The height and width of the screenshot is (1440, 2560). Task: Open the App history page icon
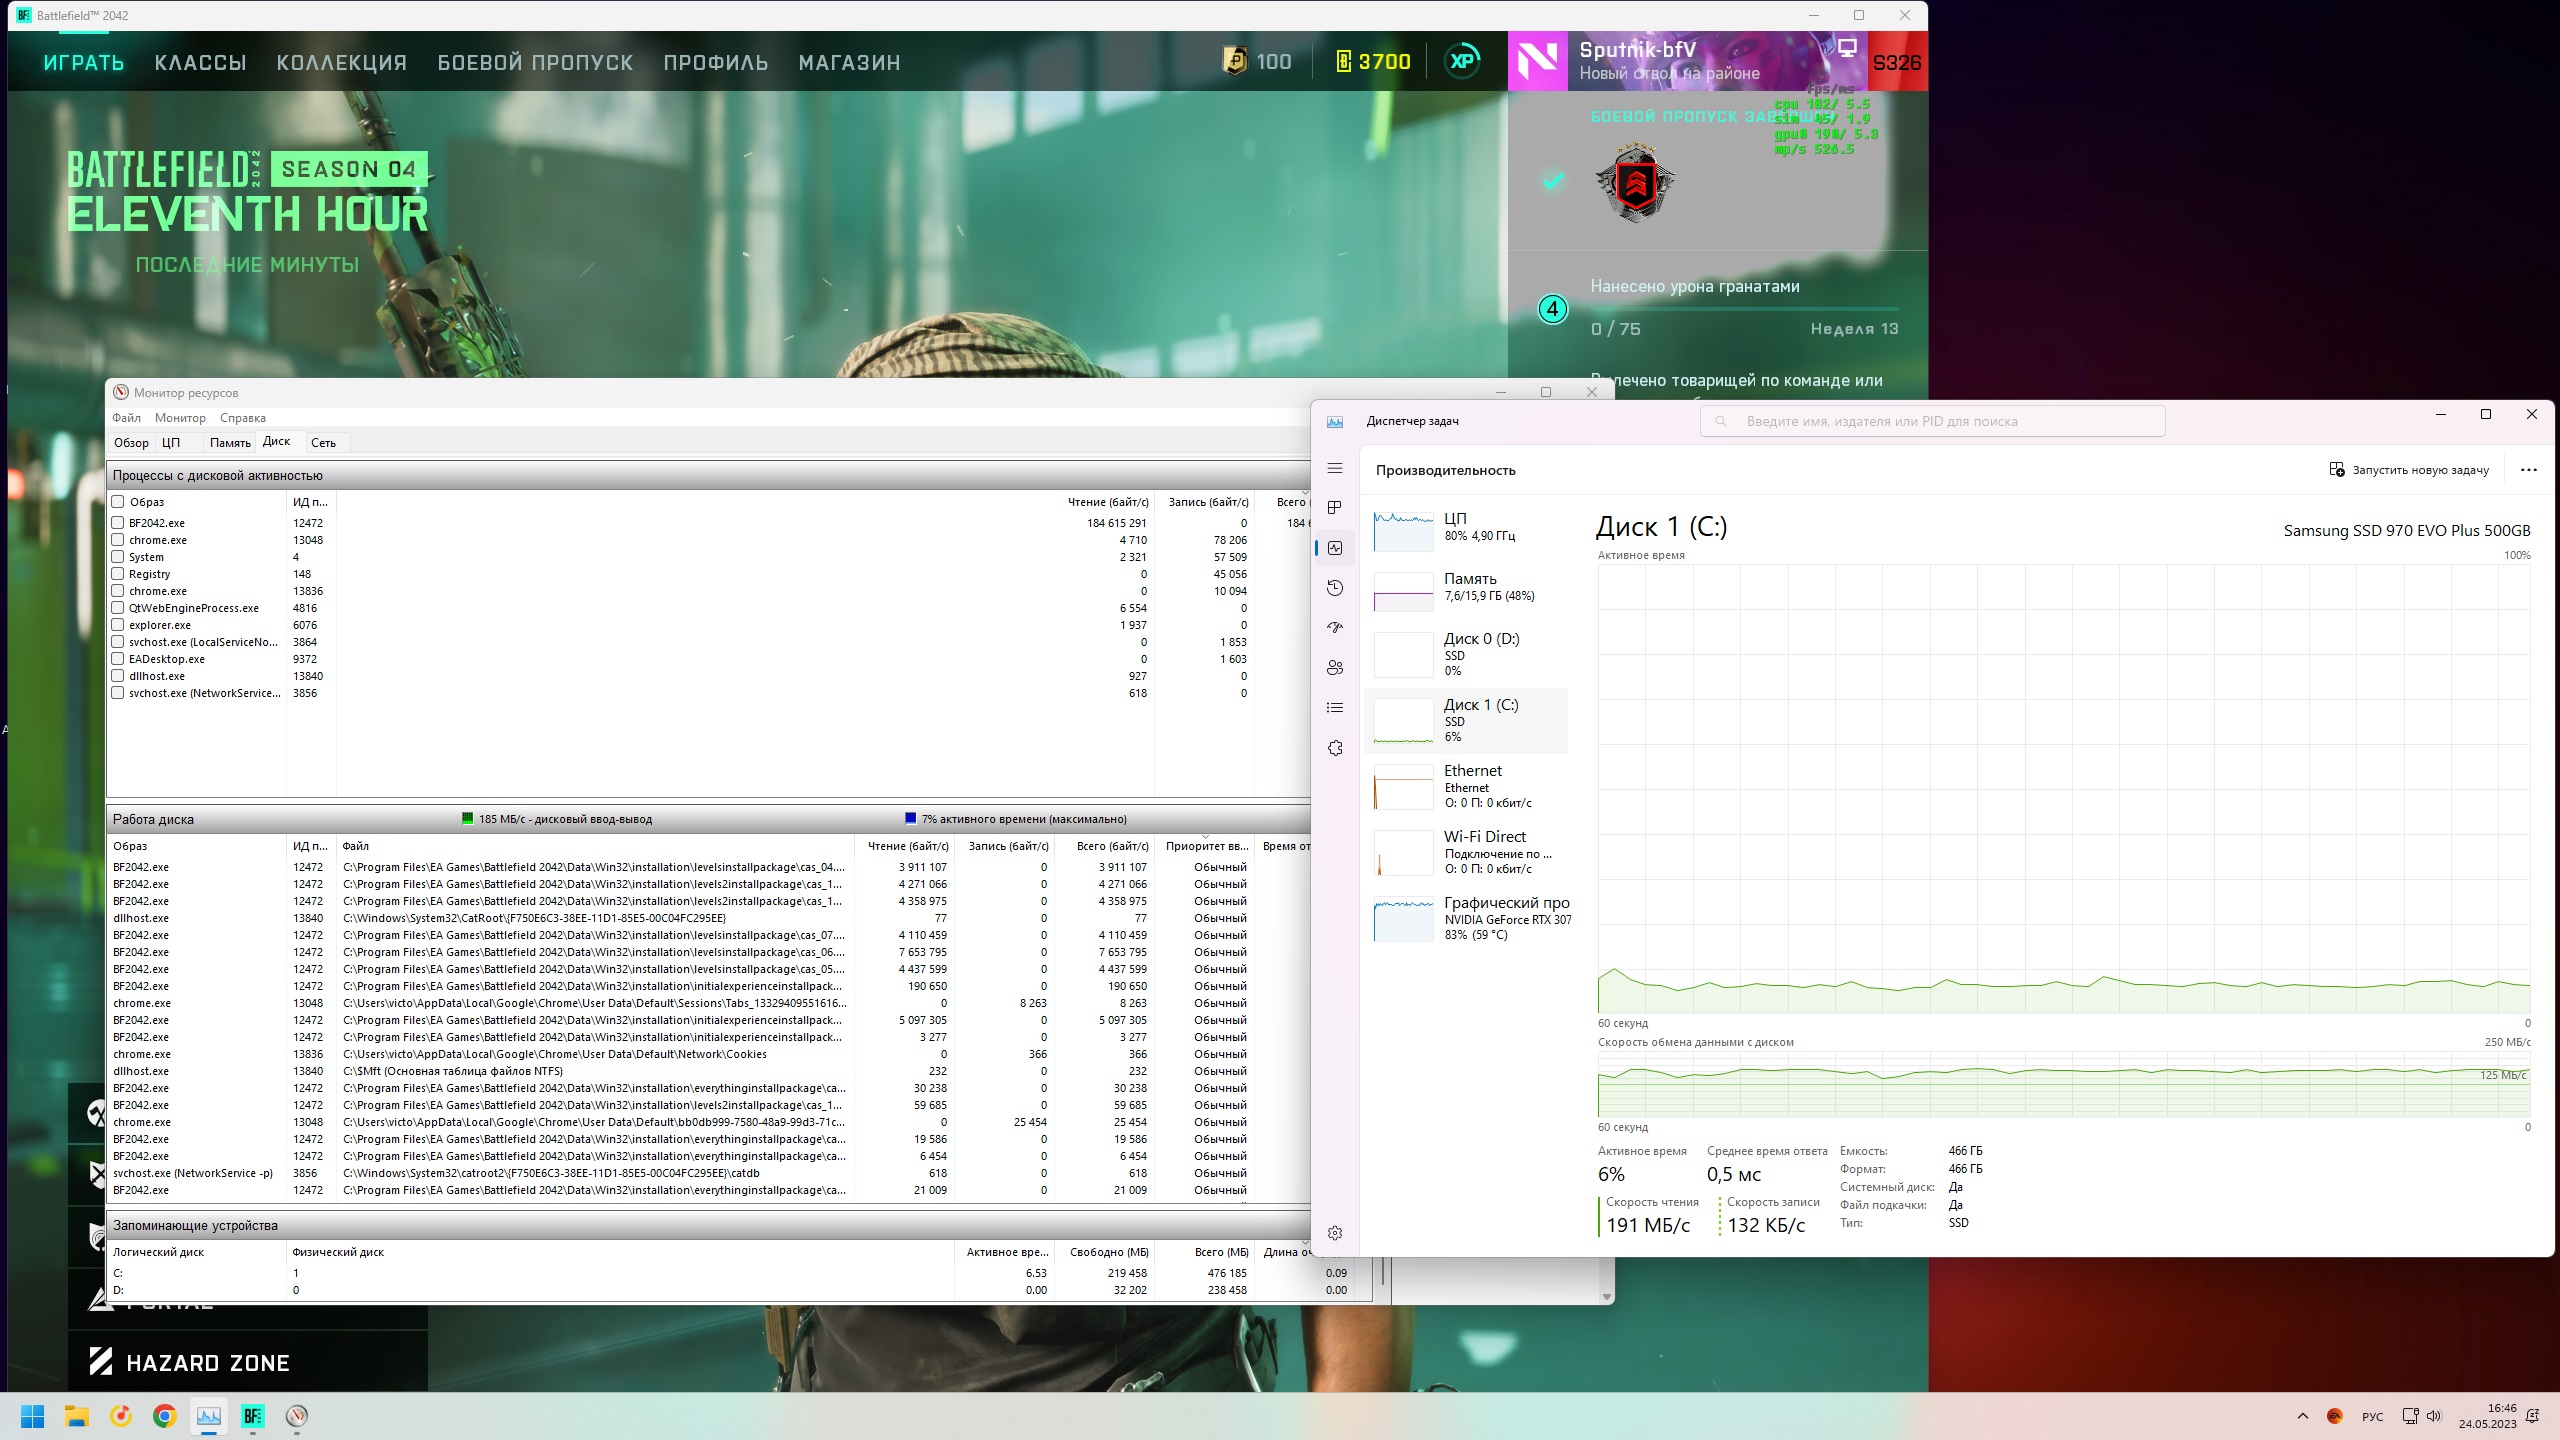[1335, 588]
